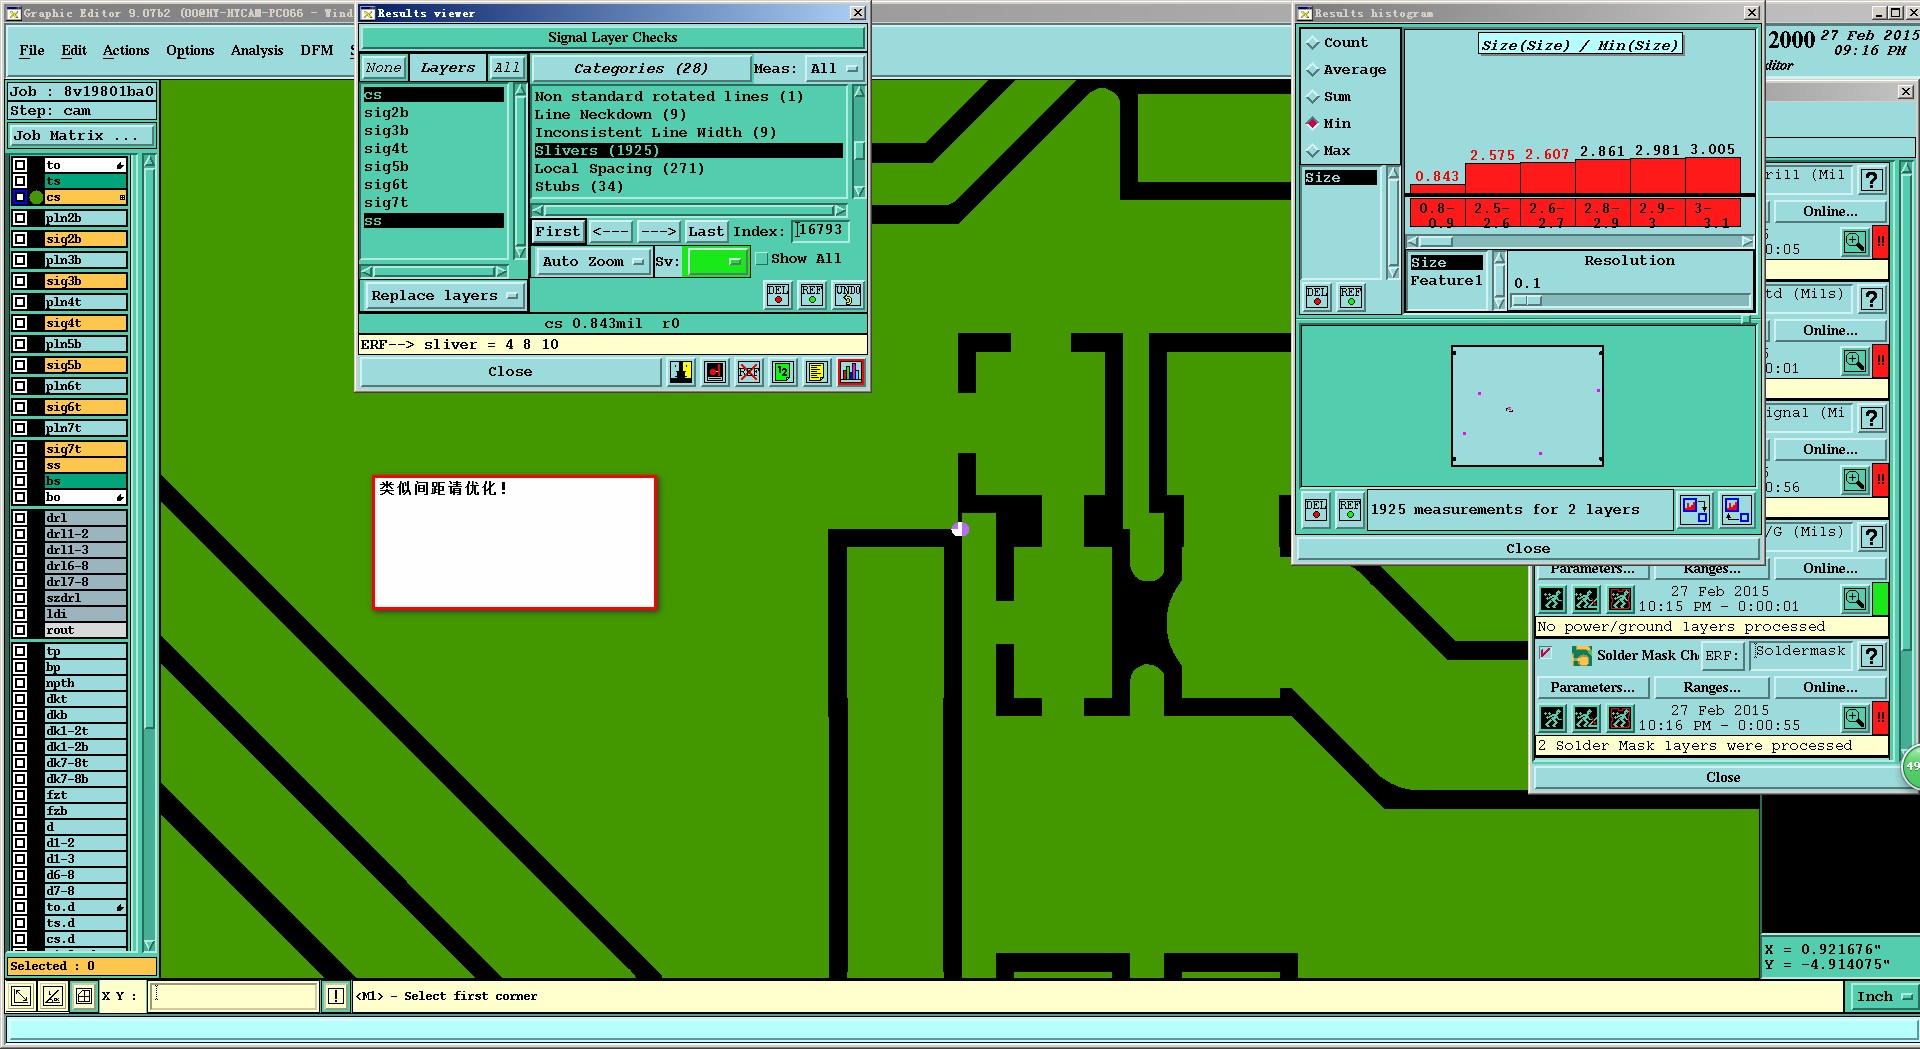The width and height of the screenshot is (1920, 1049).
Task: Click the First button
Action: [558, 232]
